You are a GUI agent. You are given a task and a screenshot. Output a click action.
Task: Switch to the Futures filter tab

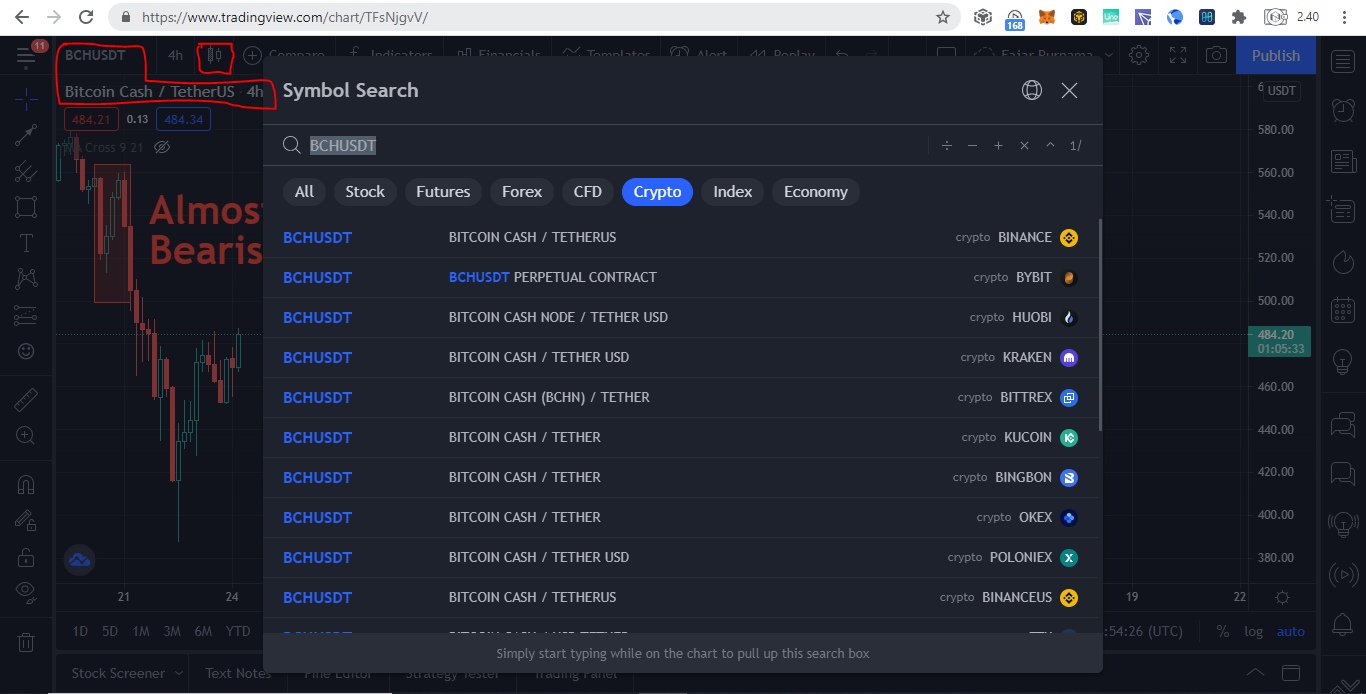(x=443, y=192)
